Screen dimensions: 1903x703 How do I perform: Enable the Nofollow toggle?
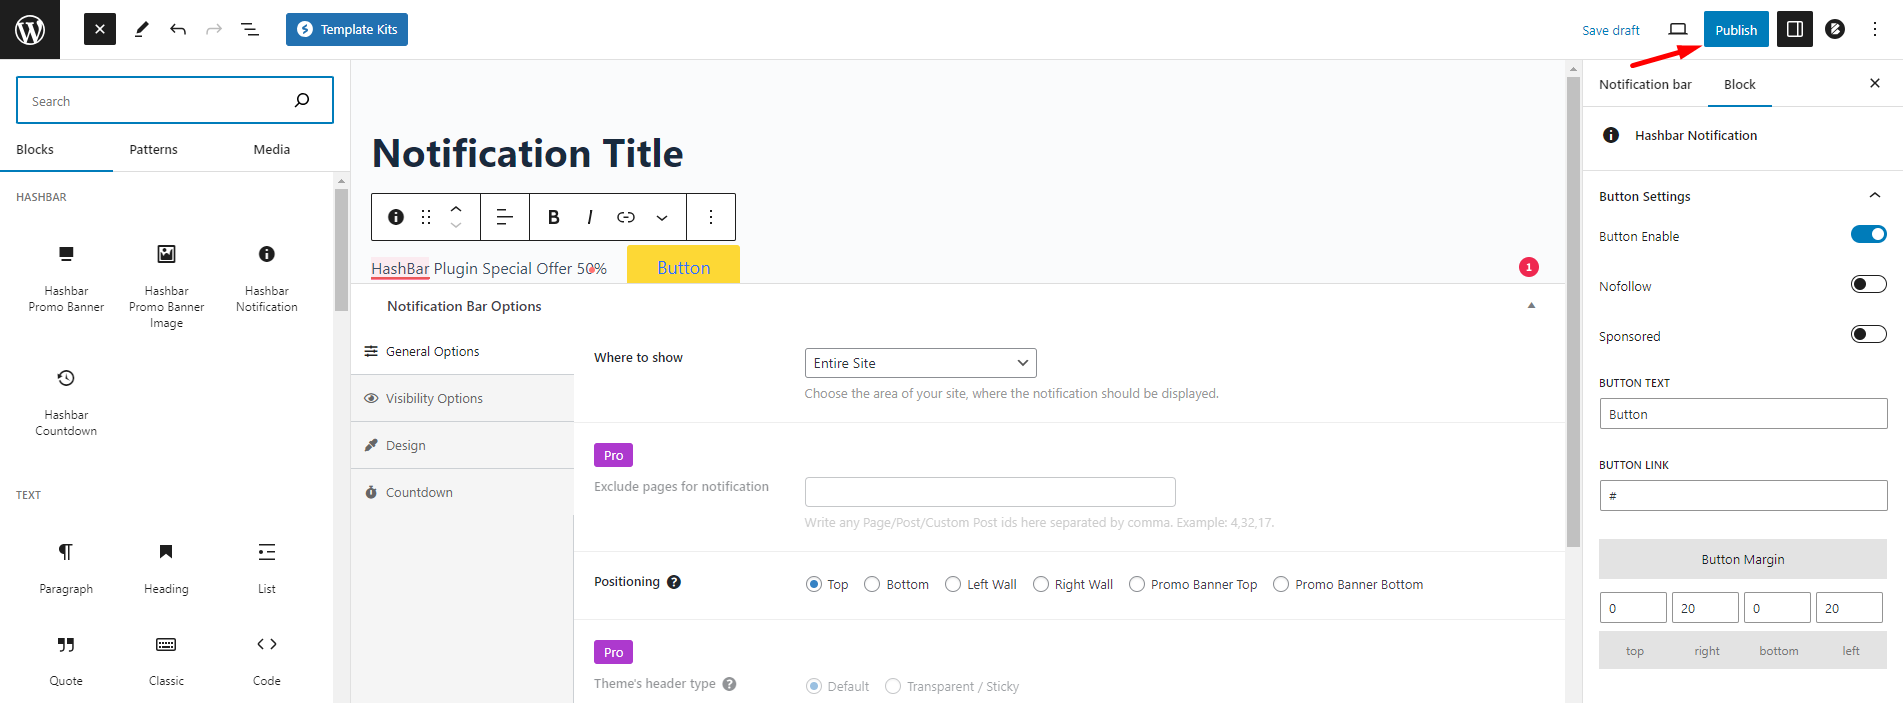[1868, 285]
